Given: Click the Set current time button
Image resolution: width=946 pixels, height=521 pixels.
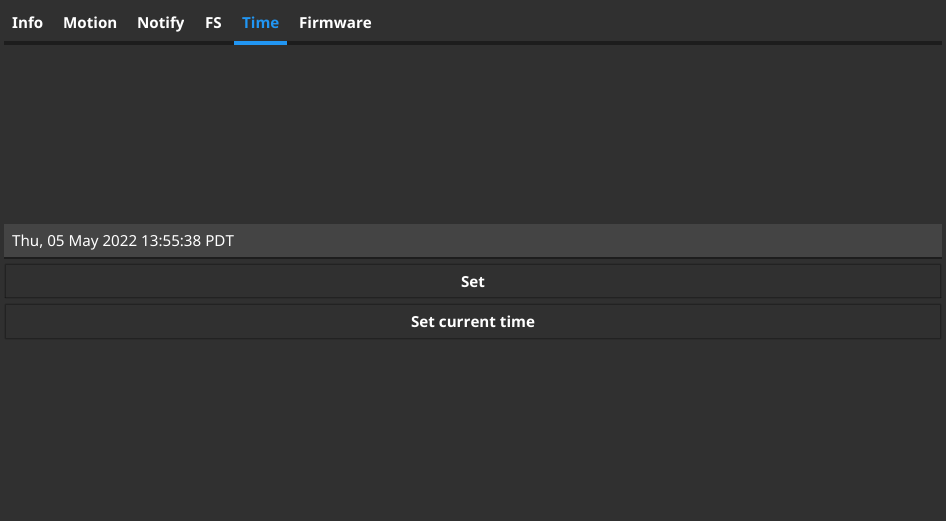Looking at the screenshot, I should coord(473,322).
